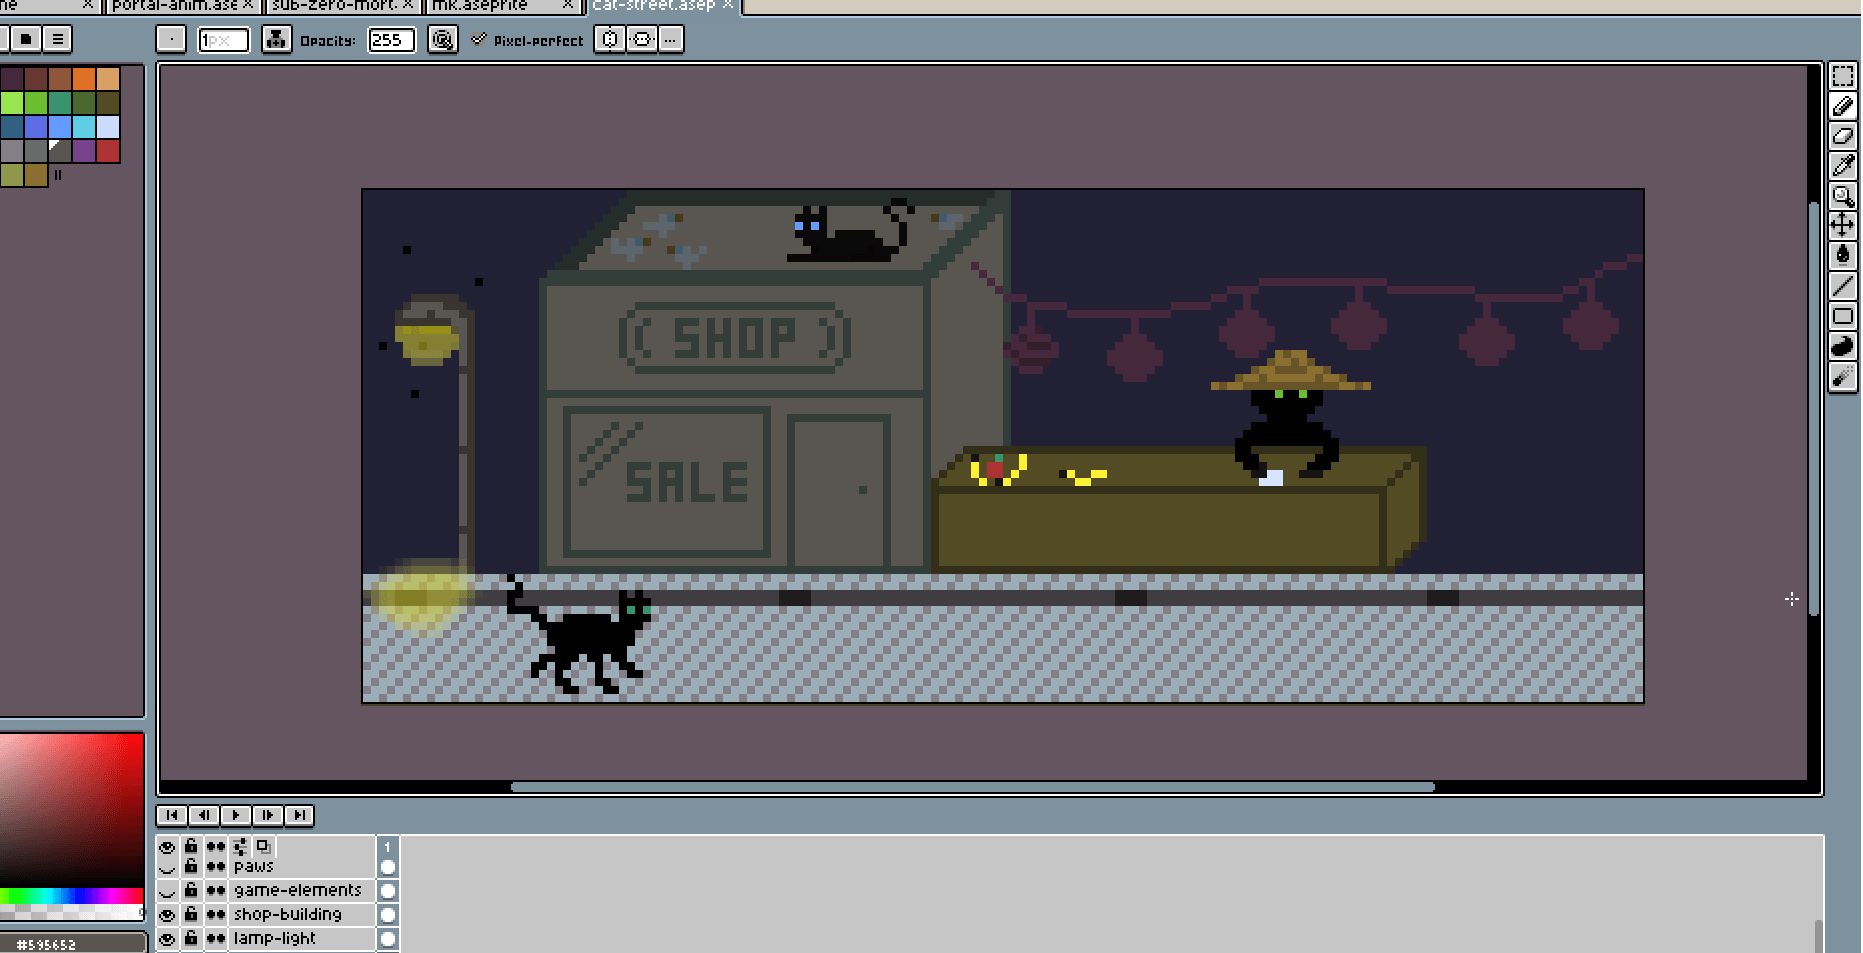Go to the first frame
Image resolution: width=1863 pixels, height=953 pixels.
(x=172, y=816)
